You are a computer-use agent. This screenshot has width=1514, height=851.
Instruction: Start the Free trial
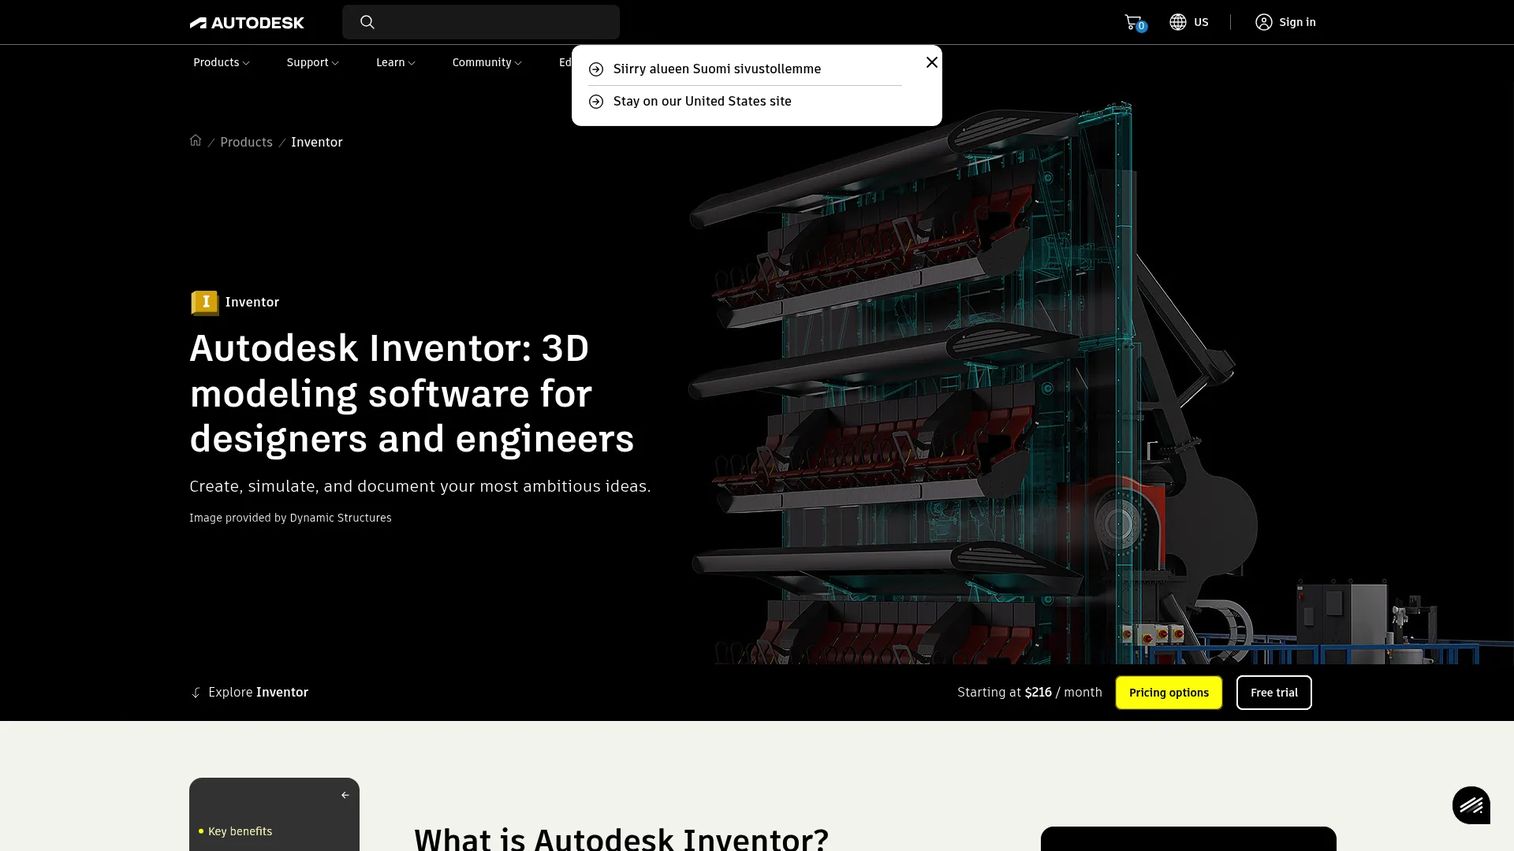tap(1274, 693)
